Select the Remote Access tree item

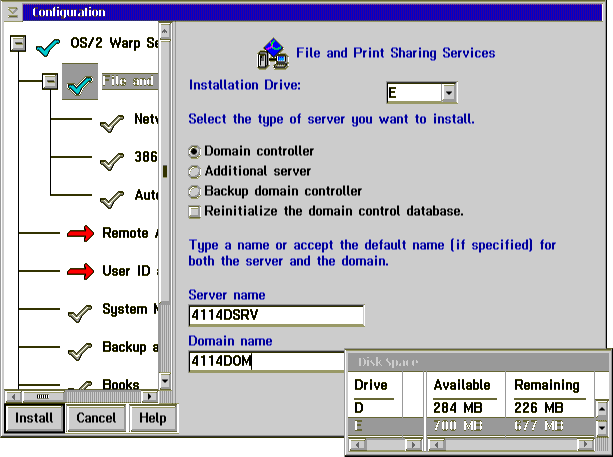click(x=130, y=233)
